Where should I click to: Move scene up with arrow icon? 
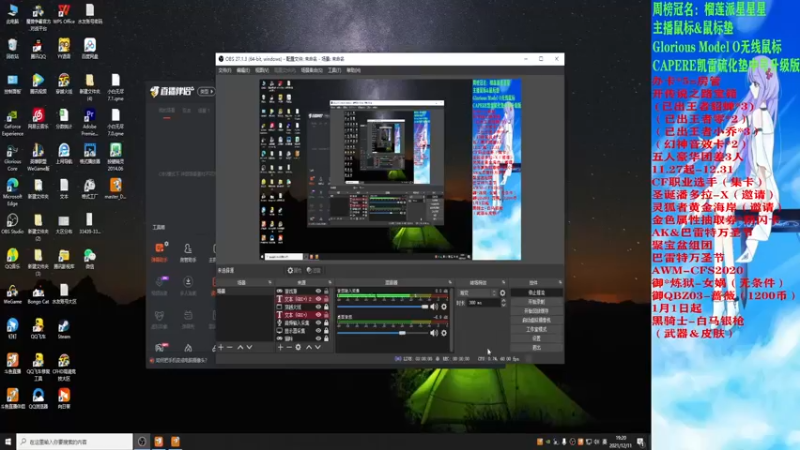(240, 347)
